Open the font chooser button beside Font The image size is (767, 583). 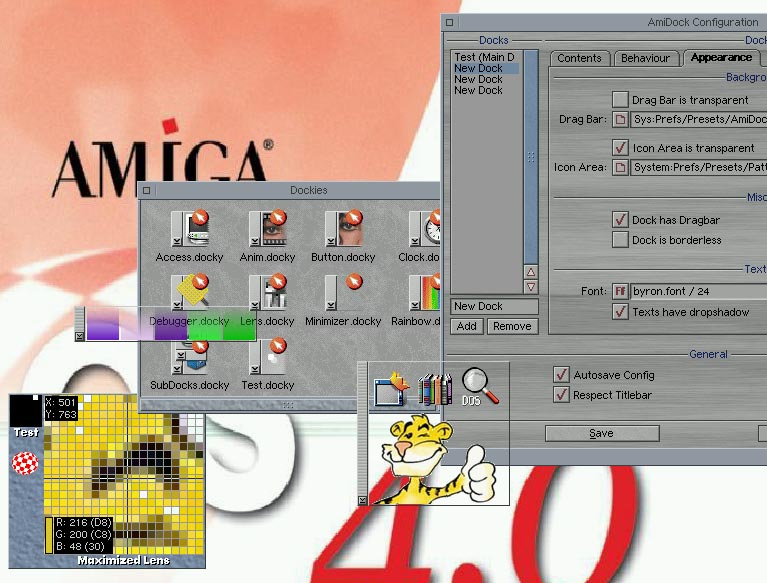(x=620, y=292)
